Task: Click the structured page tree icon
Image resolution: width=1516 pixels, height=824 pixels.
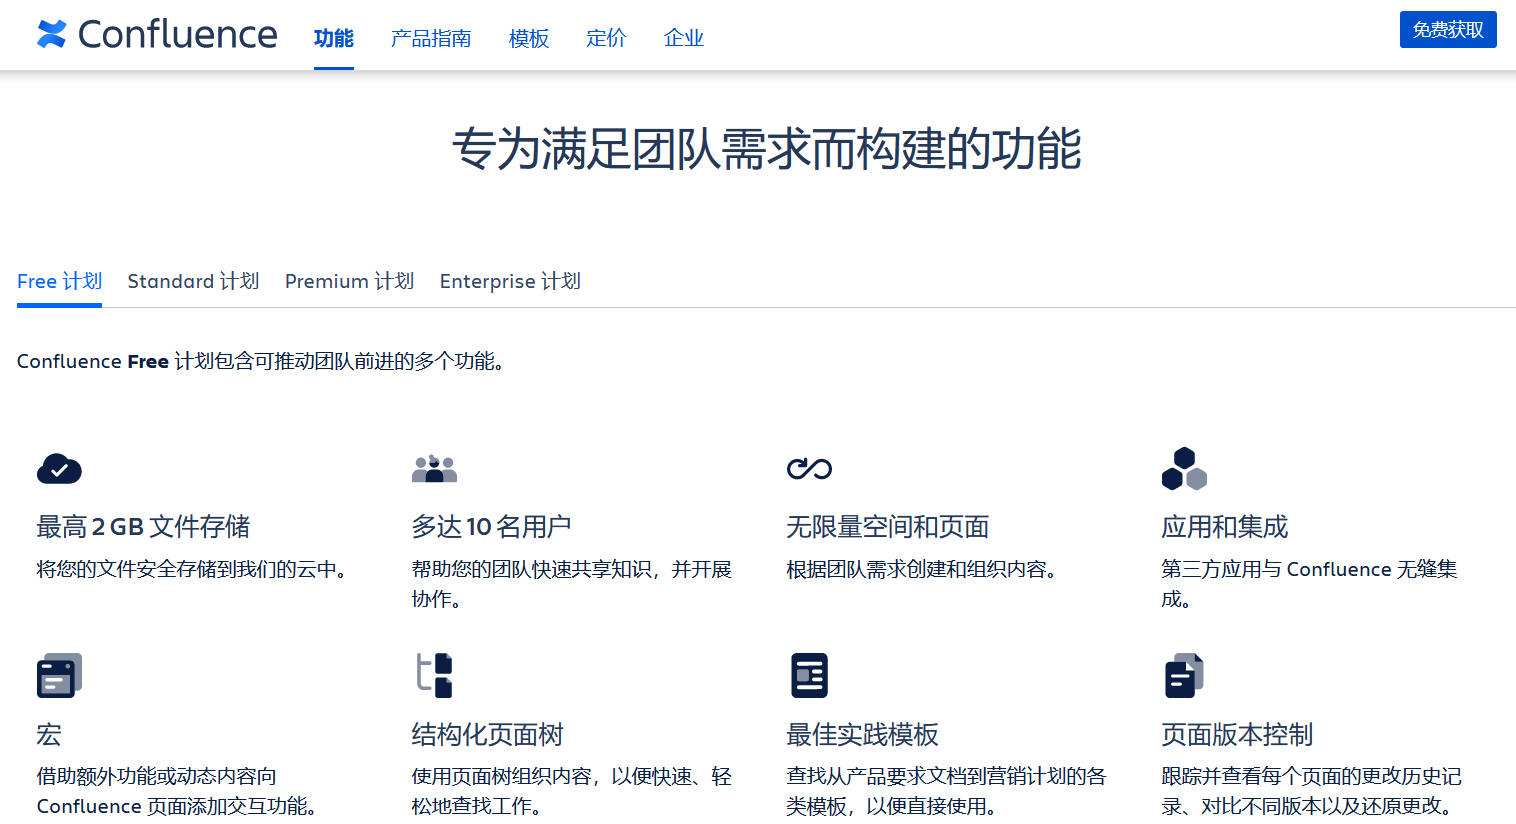Action: [434, 675]
